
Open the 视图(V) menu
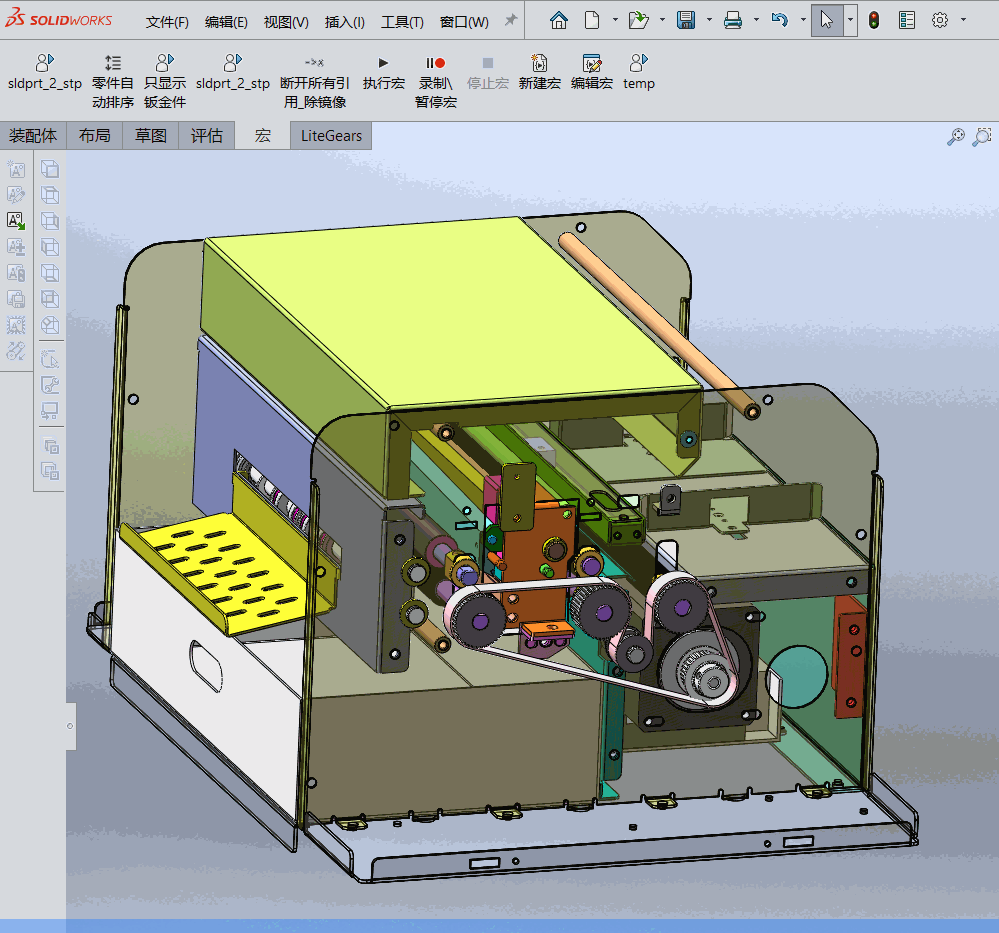(286, 22)
